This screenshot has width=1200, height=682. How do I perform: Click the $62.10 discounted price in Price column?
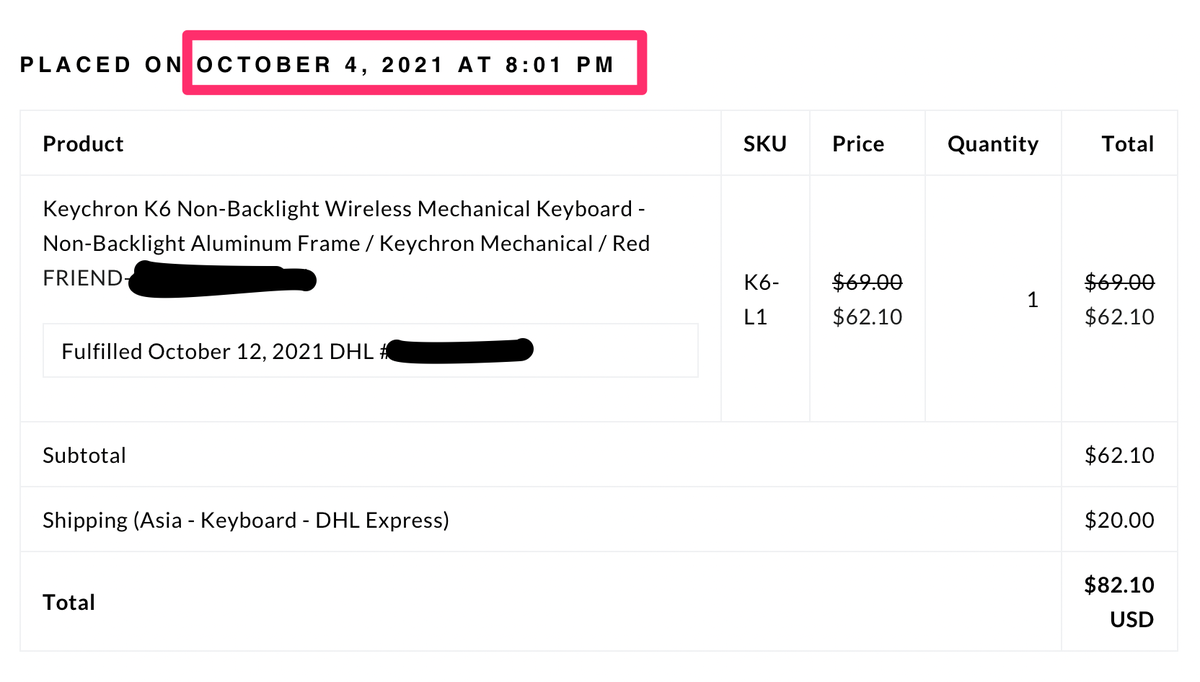(x=868, y=317)
